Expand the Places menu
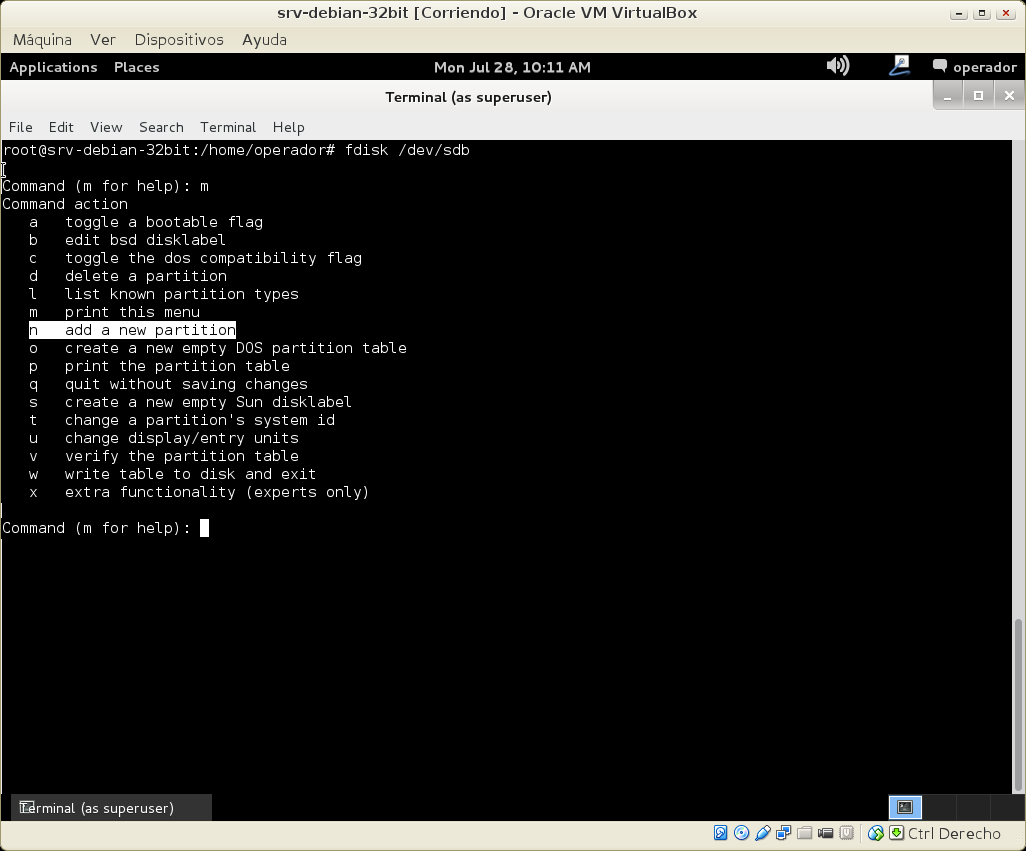Viewport: 1026px width, 851px height. tap(136, 67)
